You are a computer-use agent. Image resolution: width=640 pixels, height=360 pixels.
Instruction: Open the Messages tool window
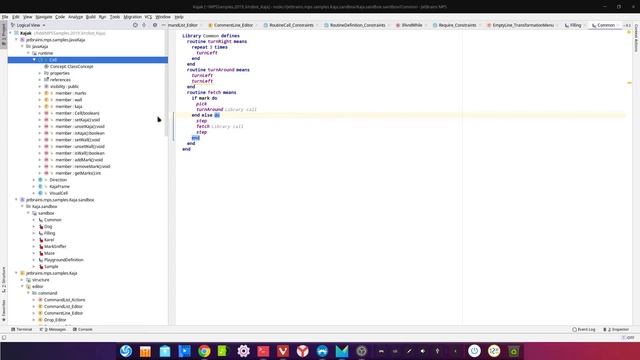pos(53,329)
